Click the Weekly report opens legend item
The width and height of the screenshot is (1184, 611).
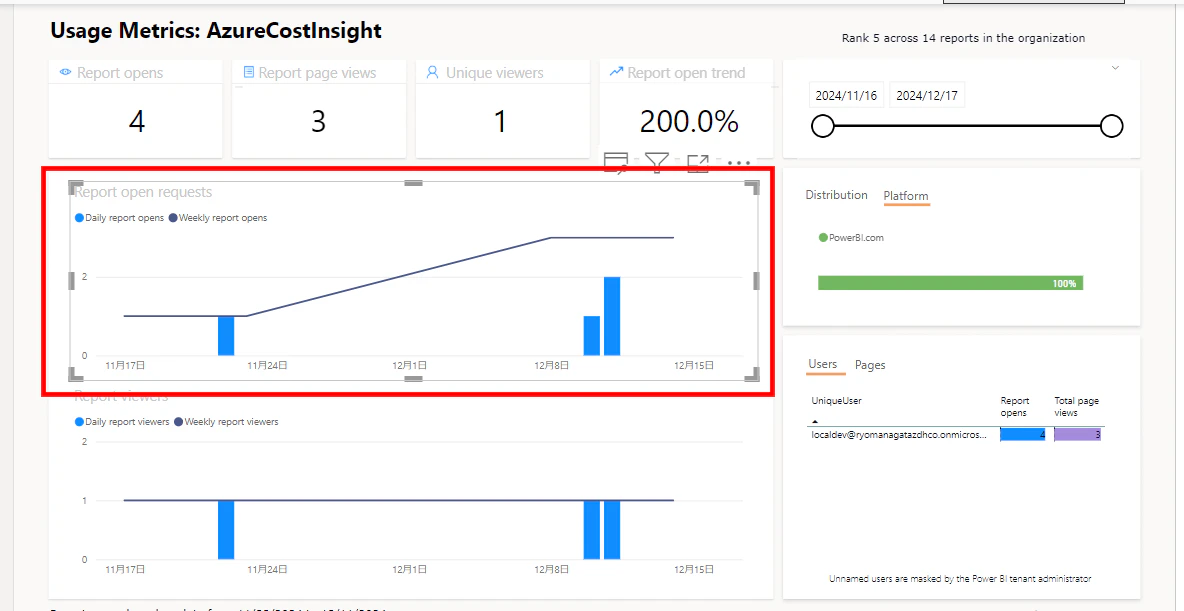point(217,218)
